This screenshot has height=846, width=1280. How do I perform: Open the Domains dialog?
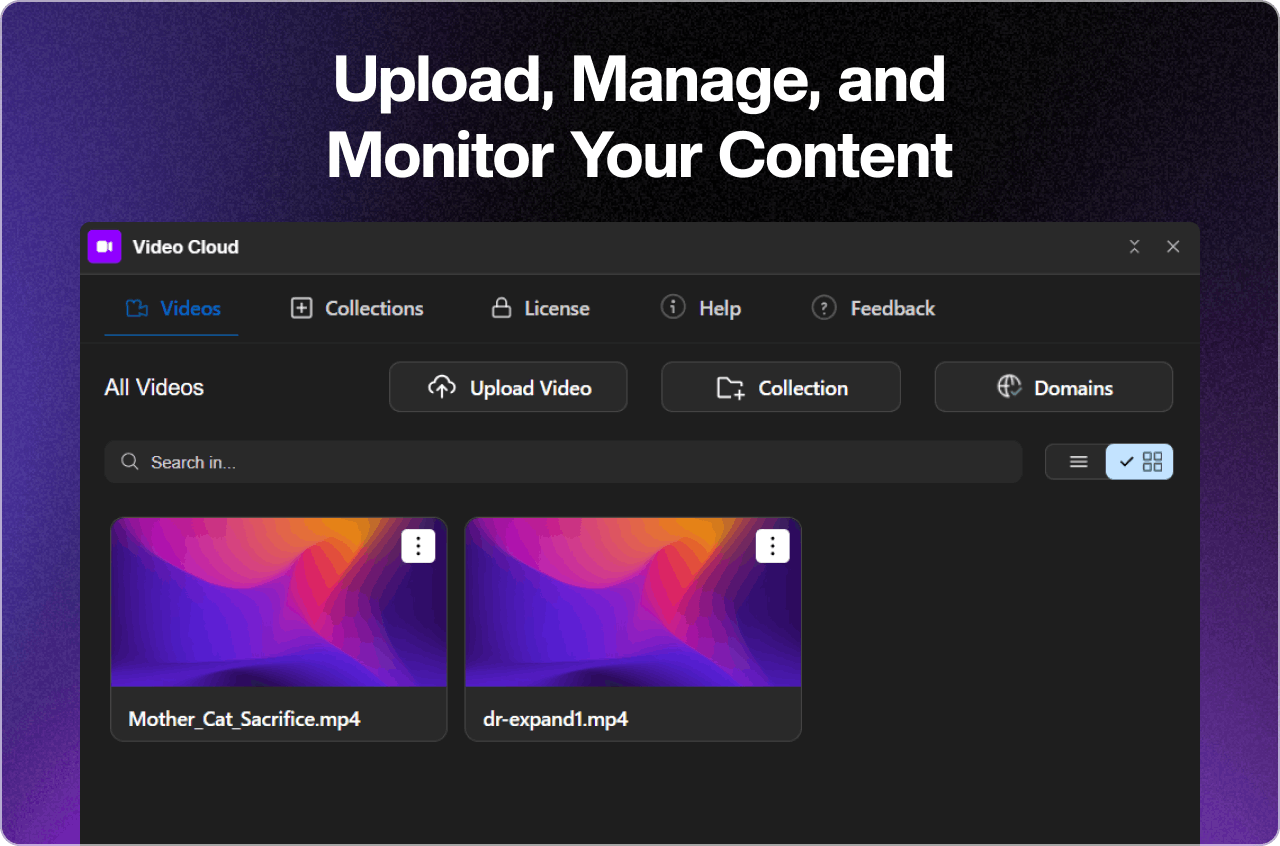click(1053, 386)
